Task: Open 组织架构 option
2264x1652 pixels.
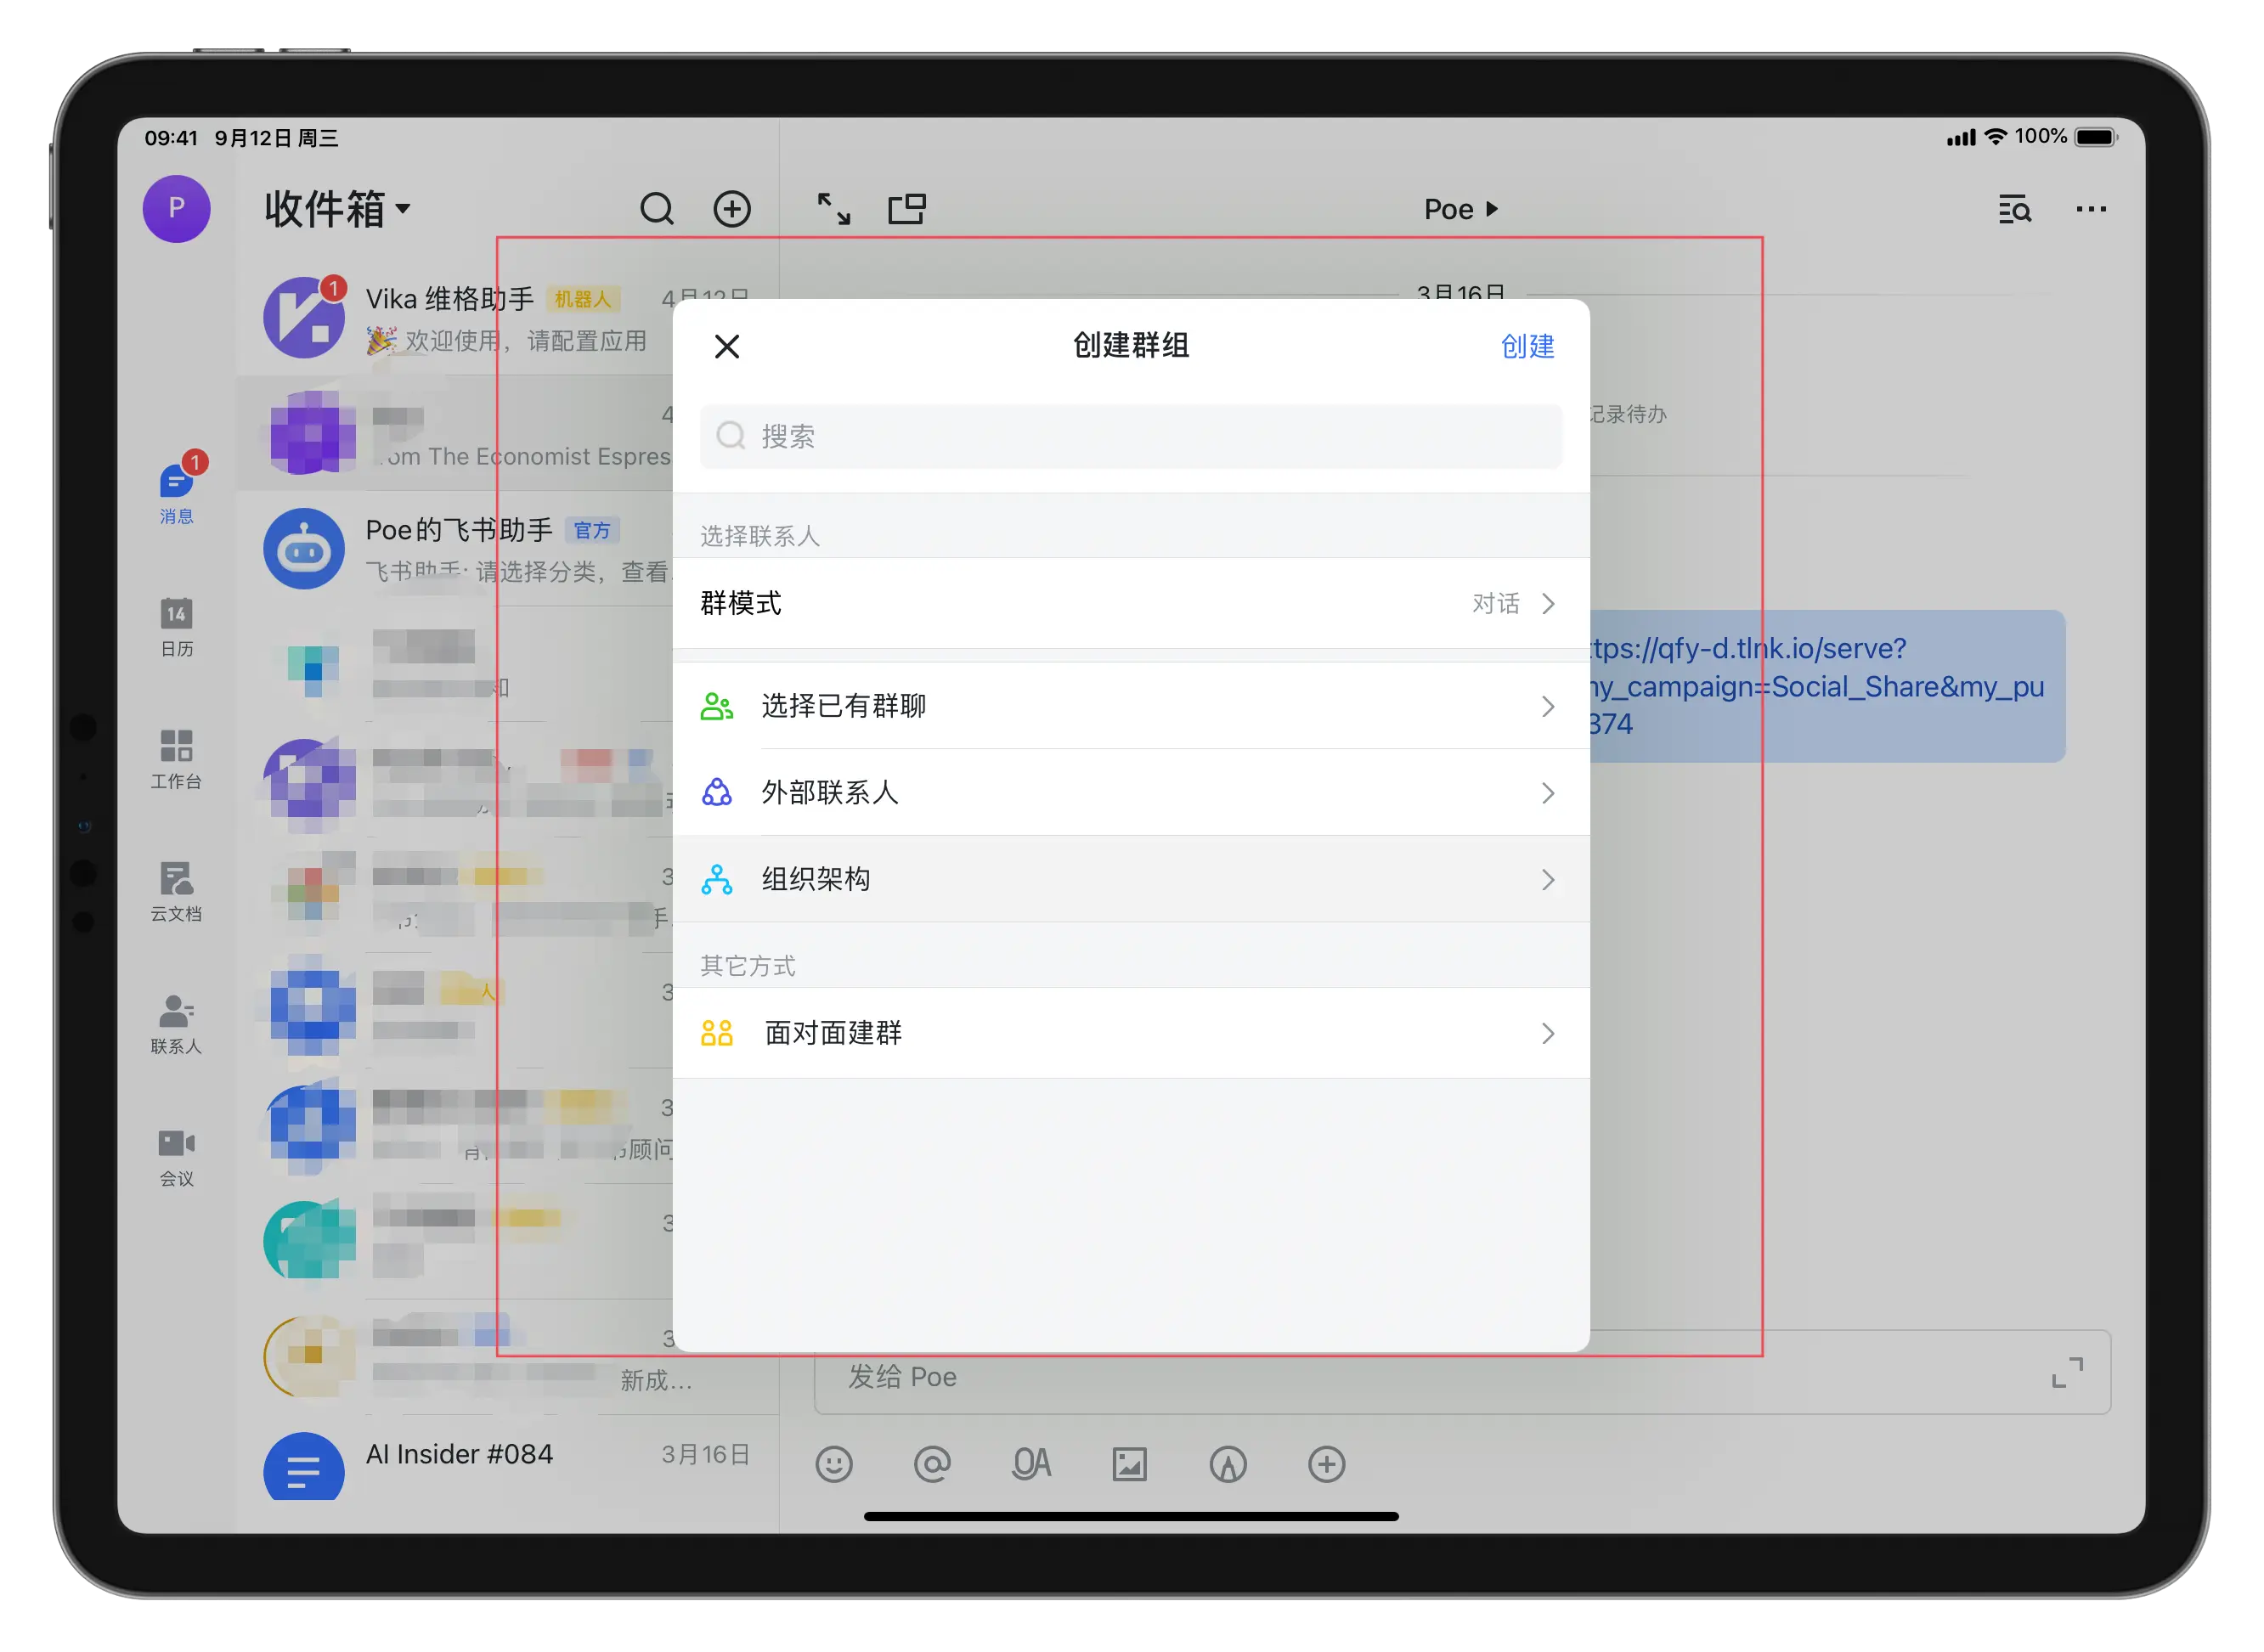Action: 1130,879
